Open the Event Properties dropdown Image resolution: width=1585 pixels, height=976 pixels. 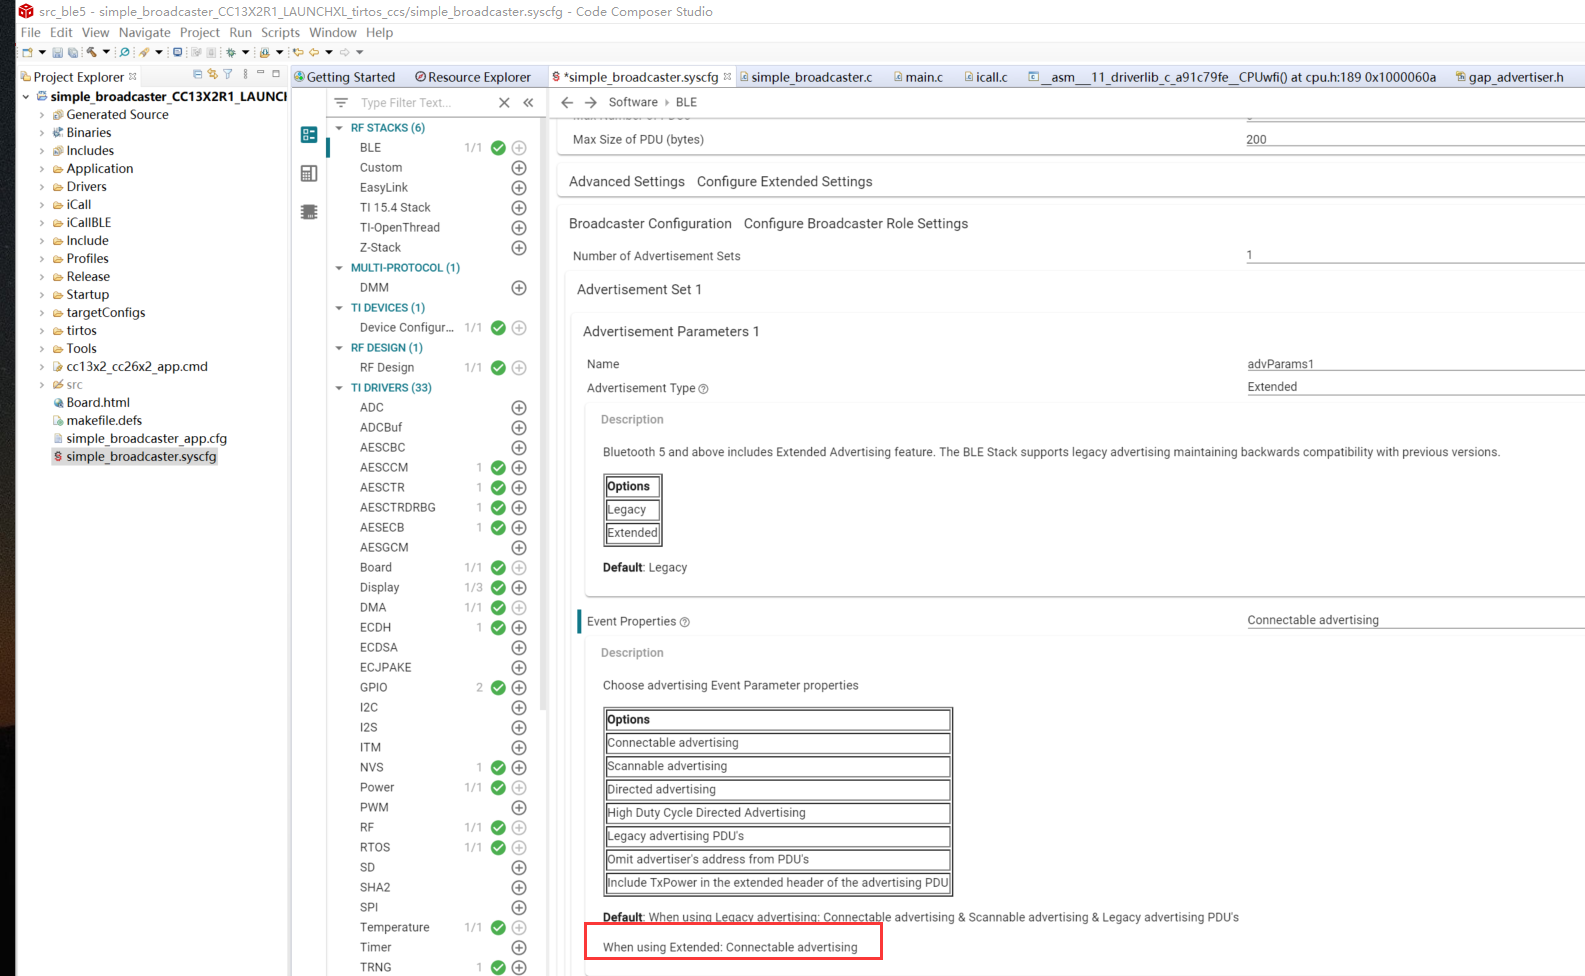(1415, 620)
